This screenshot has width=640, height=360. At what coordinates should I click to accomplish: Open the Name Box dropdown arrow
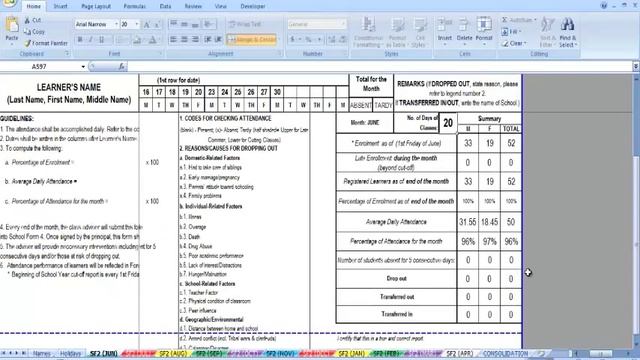83,67
